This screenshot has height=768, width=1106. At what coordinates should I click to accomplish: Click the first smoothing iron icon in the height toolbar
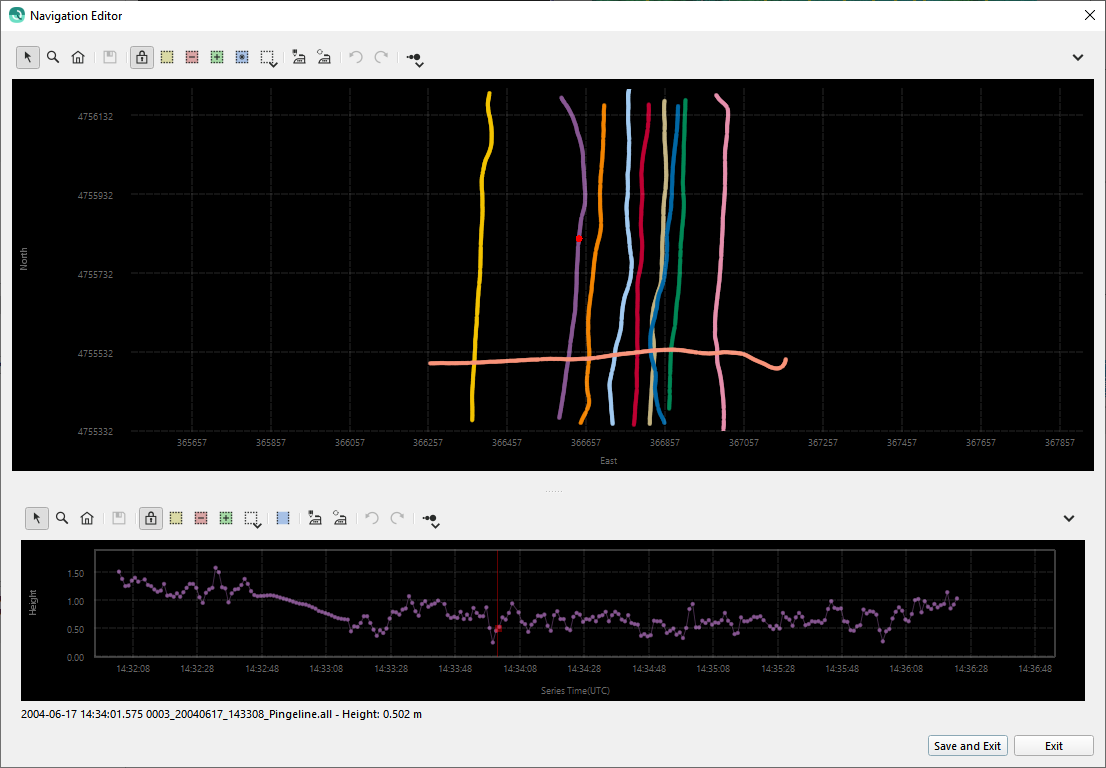tap(315, 518)
